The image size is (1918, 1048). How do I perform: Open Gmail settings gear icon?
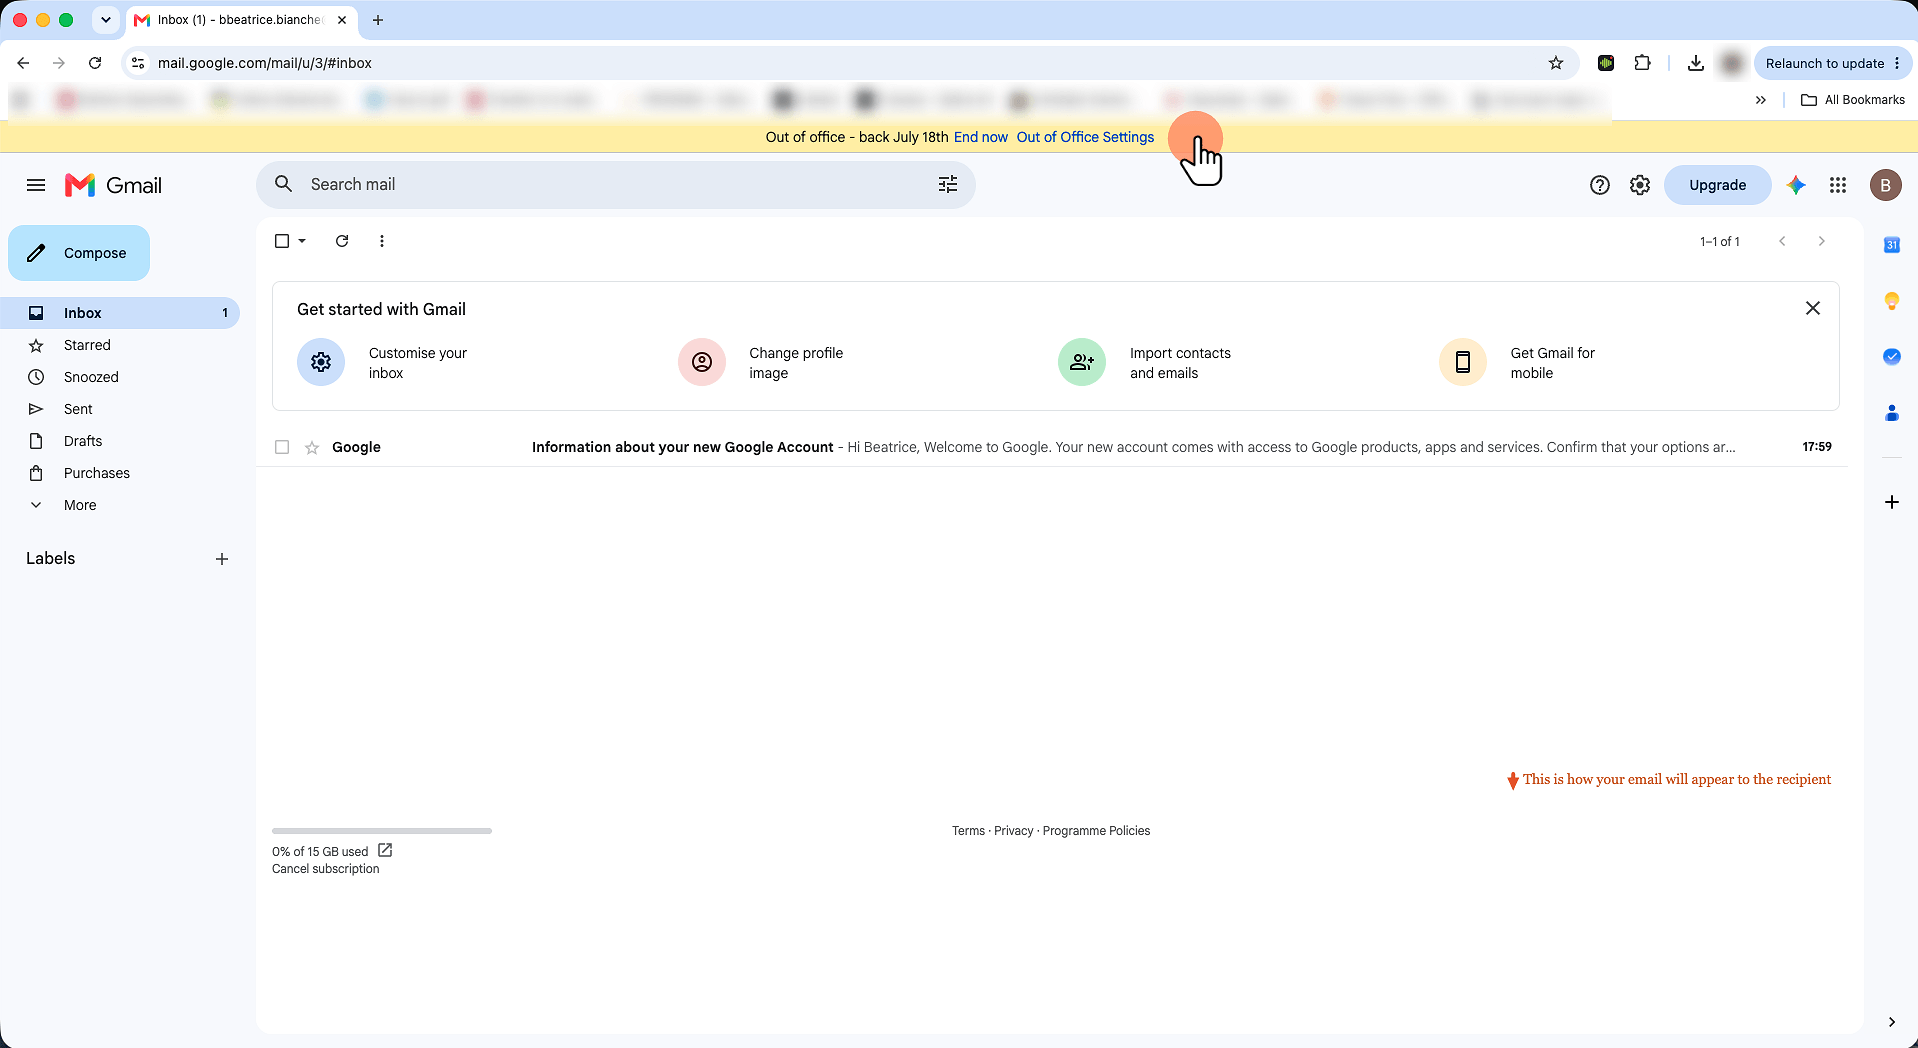coord(1640,185)
